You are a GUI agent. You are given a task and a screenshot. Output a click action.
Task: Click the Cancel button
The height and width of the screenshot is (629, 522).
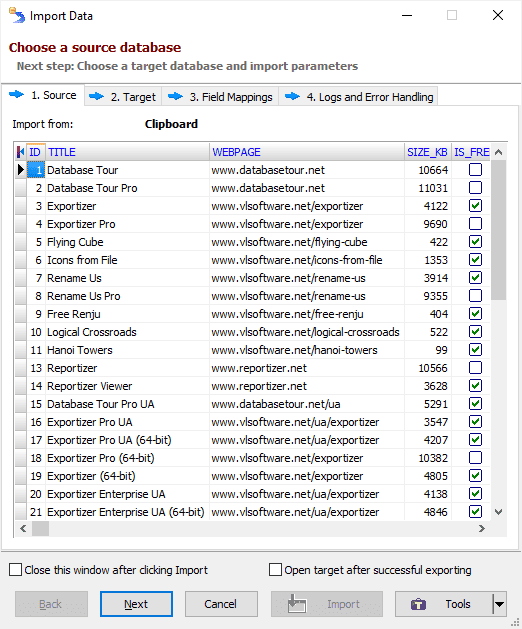(221, 604)
